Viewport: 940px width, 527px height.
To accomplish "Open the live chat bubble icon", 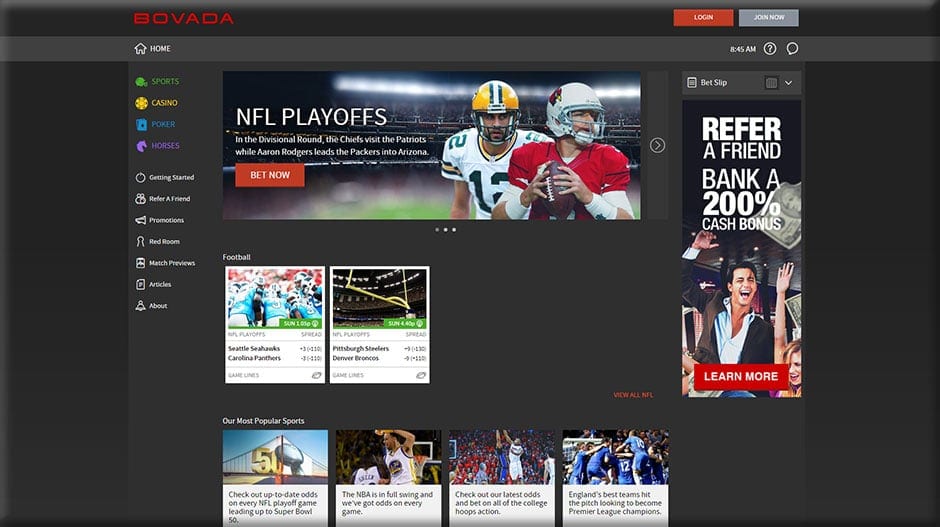I will (x=792, y=49).
